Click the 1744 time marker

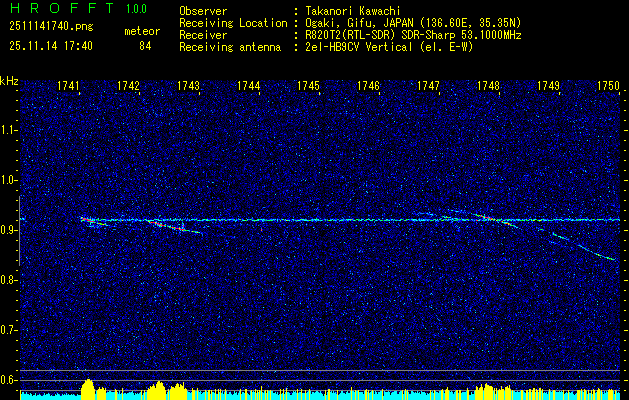coord(249,85)
